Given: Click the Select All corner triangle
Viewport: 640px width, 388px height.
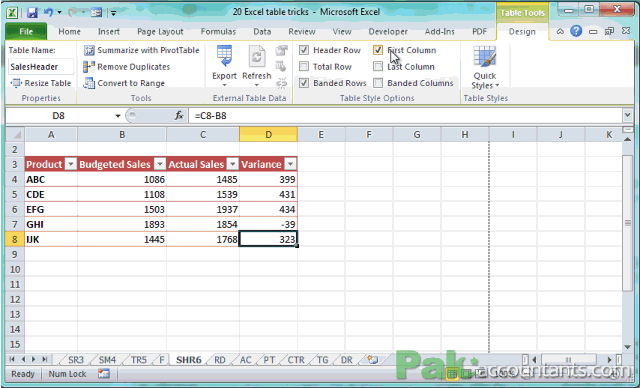Looking at the screenshot, I should (x=16, y=134).
